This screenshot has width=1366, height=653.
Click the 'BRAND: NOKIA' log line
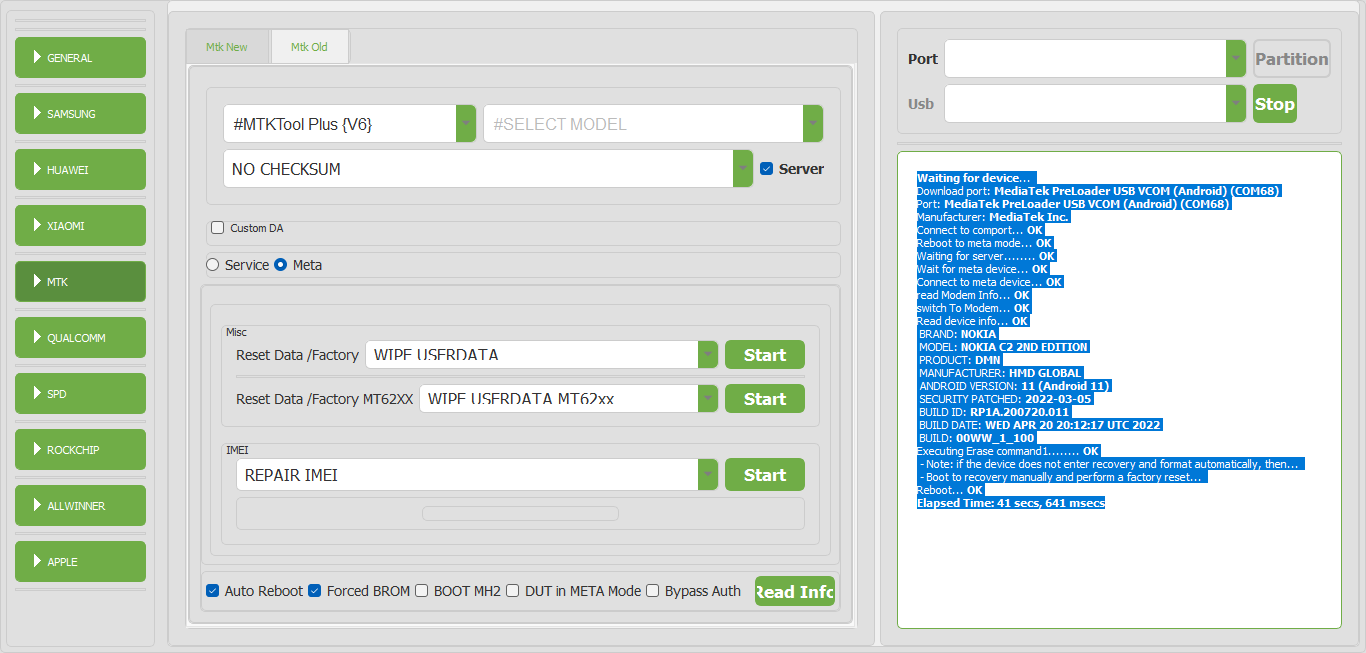(x=958, y=334)
